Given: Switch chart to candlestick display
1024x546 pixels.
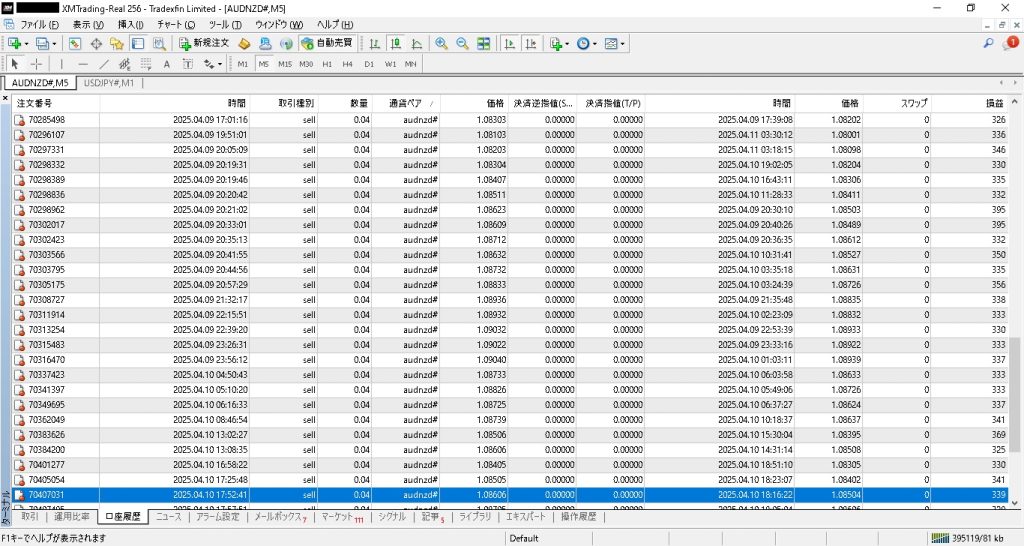Looking at the screenshot, I should [x=396, y=44].
